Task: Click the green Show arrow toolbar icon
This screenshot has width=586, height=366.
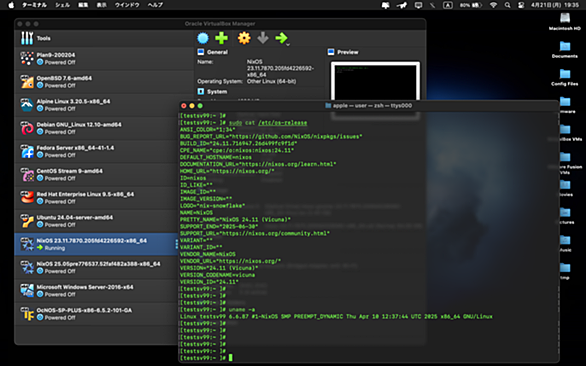Action: [281, 38]
